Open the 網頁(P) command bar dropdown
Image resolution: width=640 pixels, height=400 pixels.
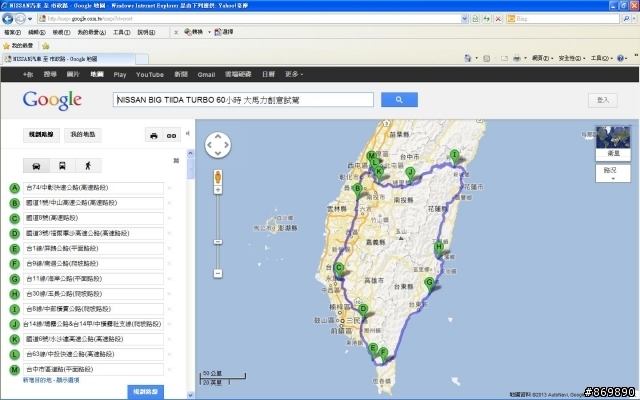[x=542, y=58]
